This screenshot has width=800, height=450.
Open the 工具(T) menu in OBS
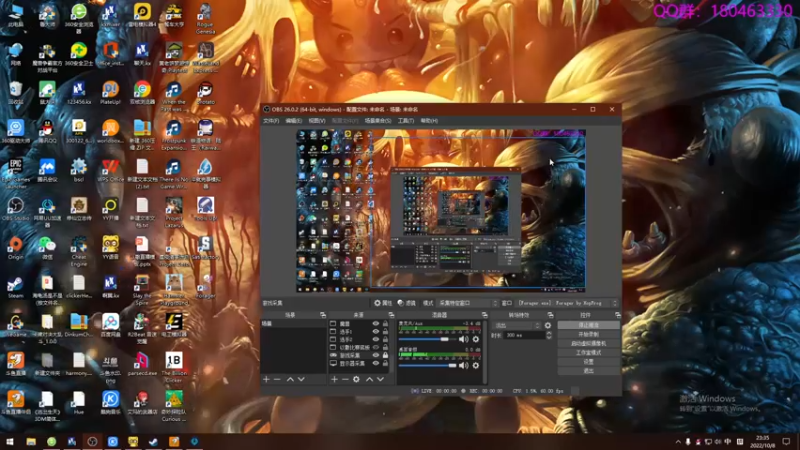[406, 121]
